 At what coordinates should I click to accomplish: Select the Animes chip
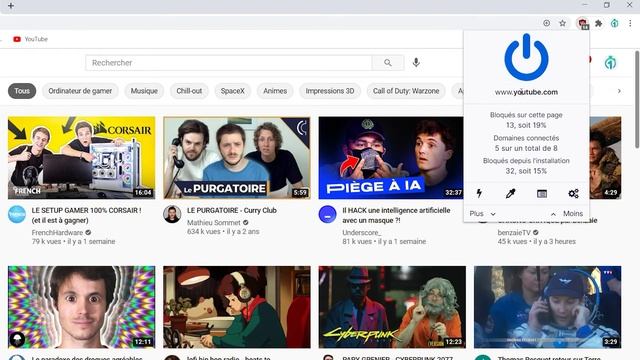click(275, 91)
